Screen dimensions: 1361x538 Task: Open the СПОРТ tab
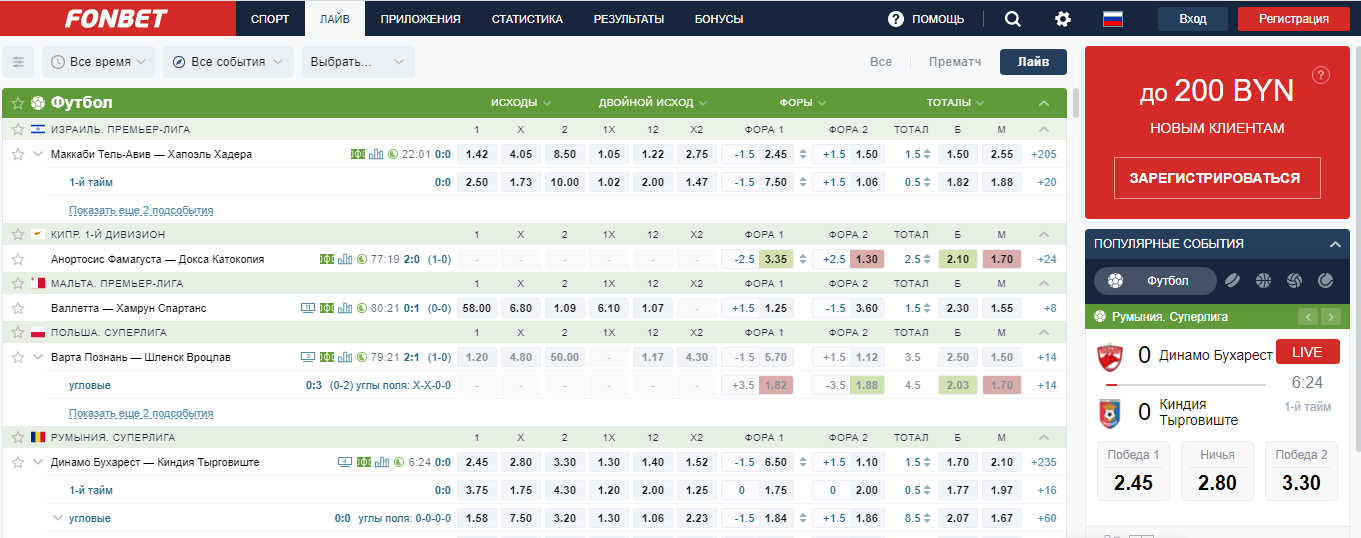270,19
